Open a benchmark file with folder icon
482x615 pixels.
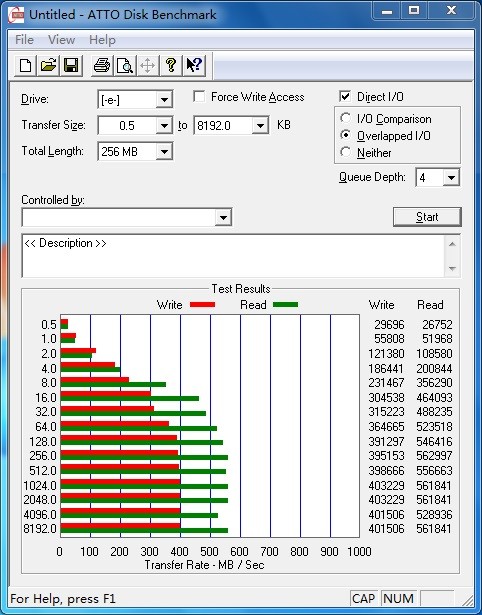point(48,66)
